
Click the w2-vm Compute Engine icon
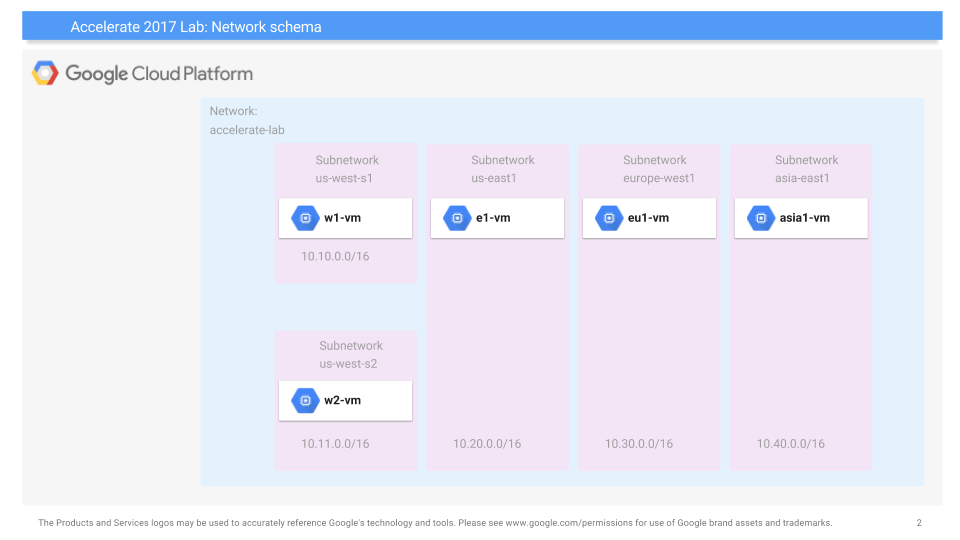(305, 401)
